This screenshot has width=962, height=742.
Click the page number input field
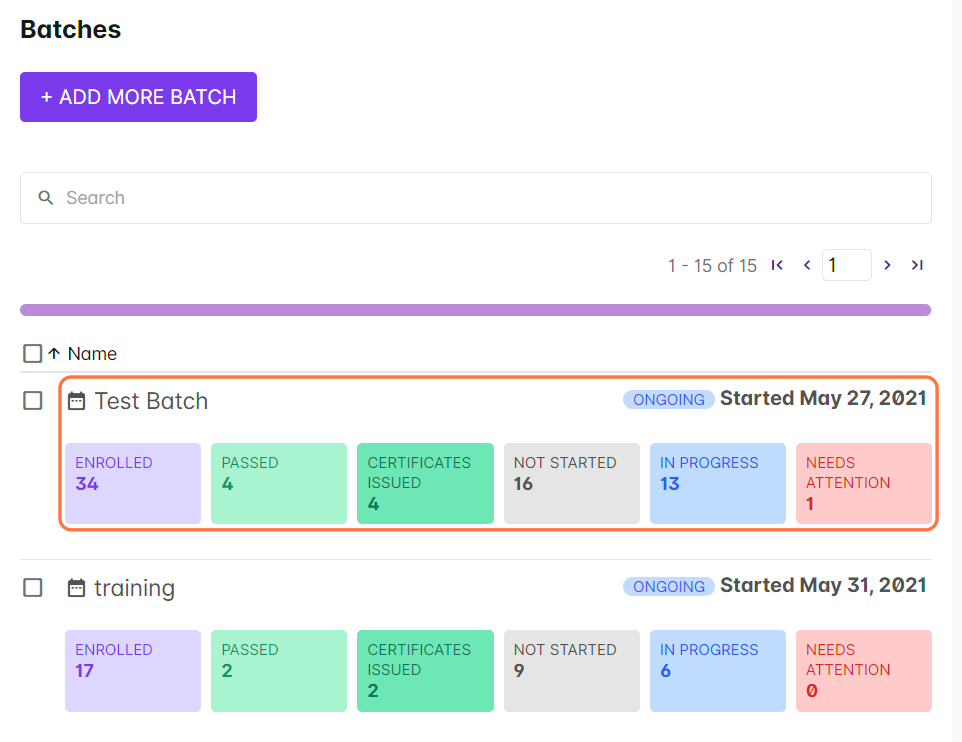click(846, 265)
